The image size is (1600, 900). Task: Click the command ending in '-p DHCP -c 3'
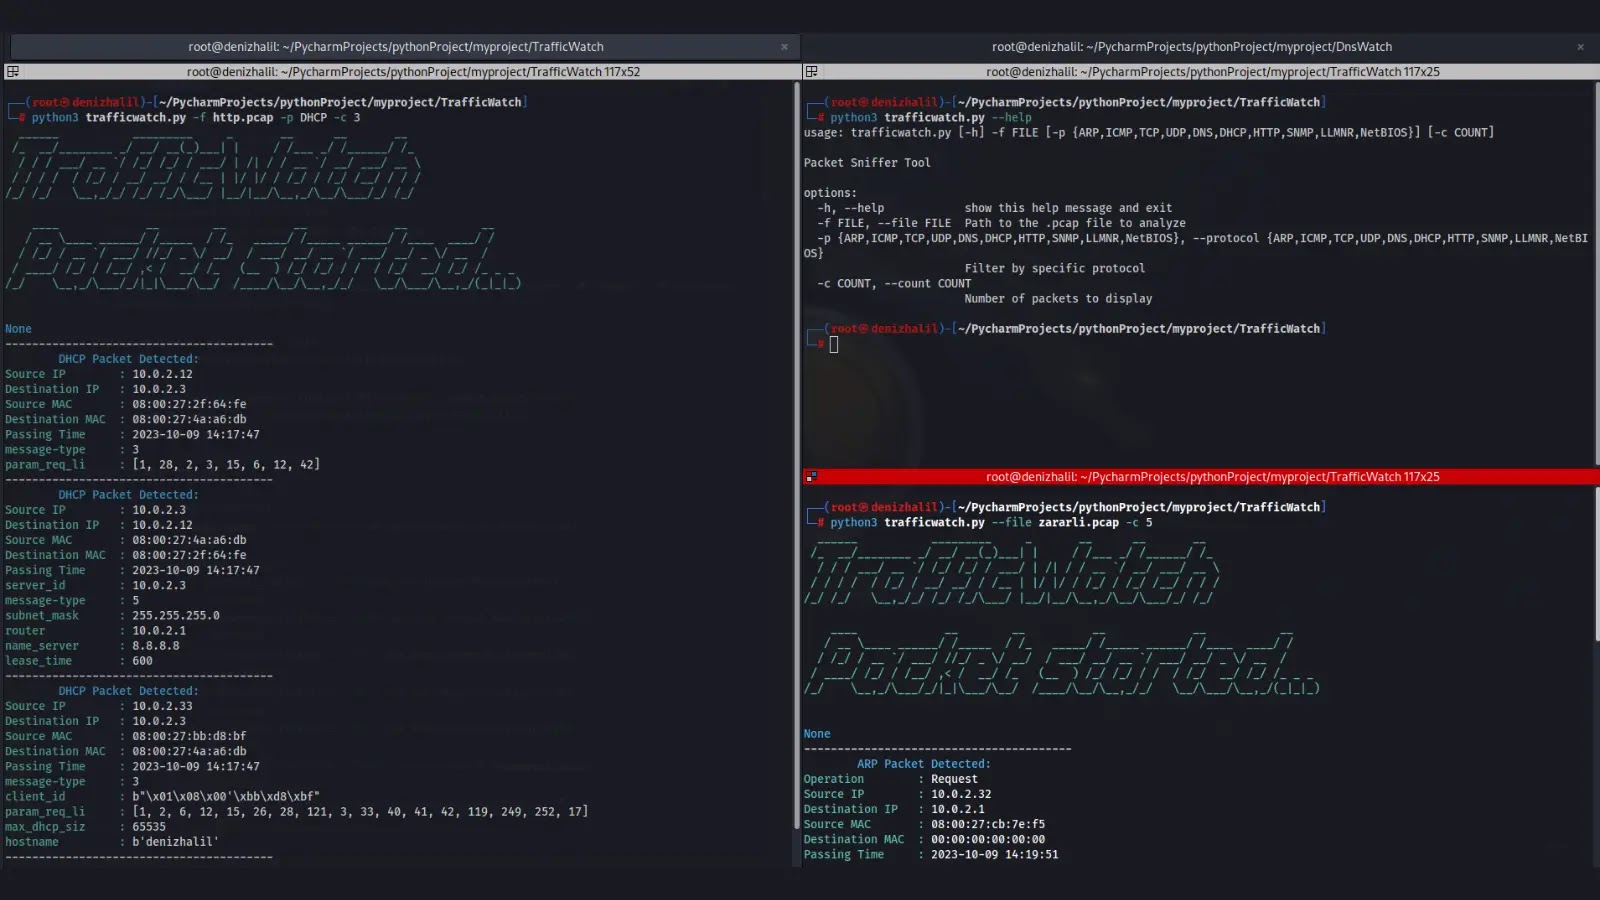point(196,117)
